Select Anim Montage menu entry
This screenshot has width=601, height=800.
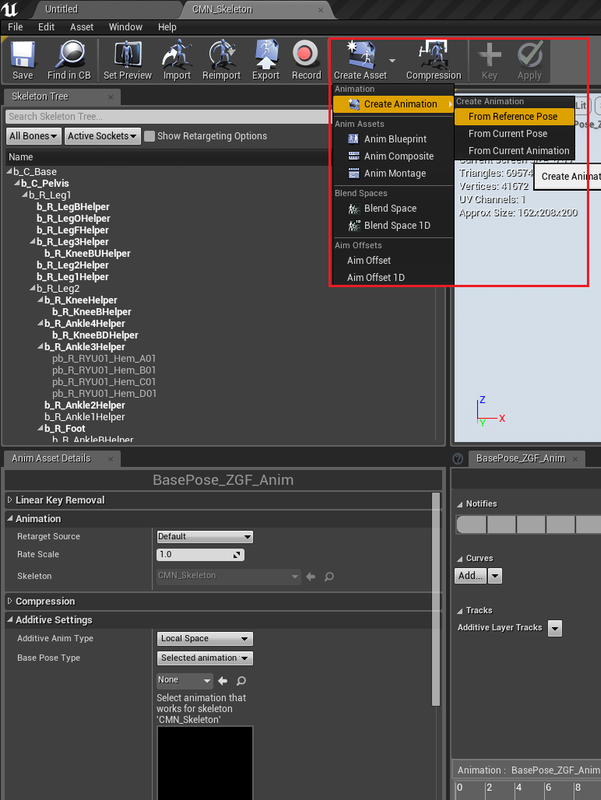[x=393, y=174]
